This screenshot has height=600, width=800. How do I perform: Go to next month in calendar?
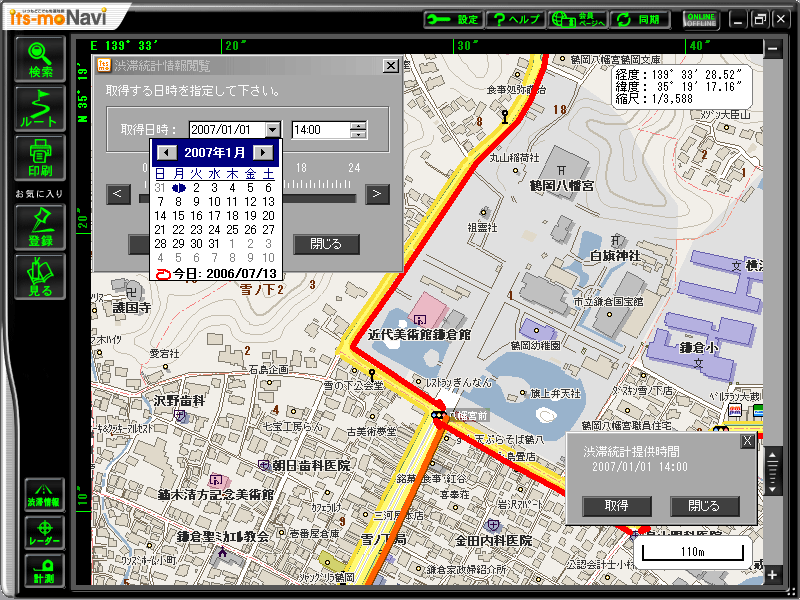click(263, 153)
